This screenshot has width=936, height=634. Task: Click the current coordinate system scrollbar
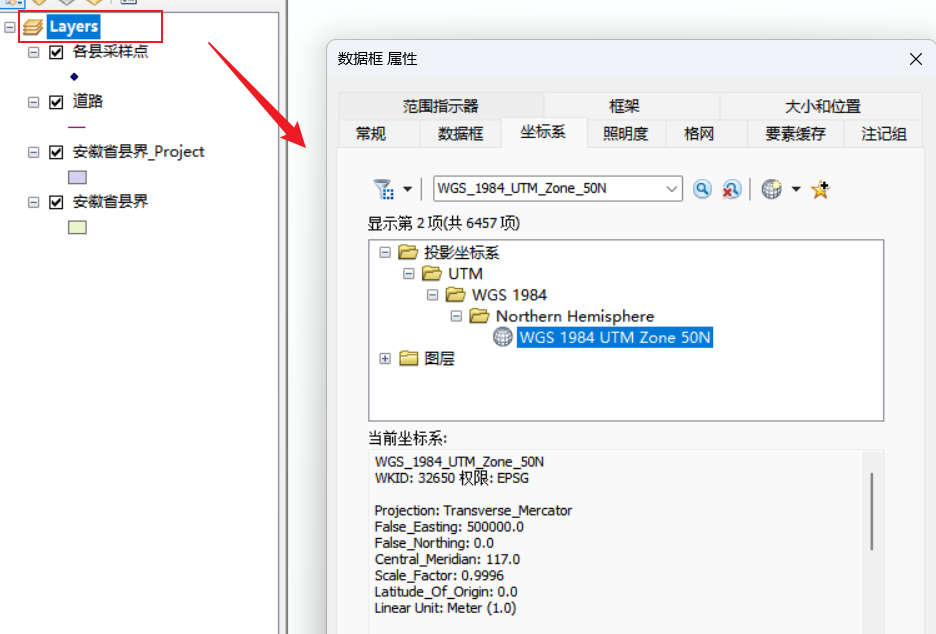pos(872,511)
